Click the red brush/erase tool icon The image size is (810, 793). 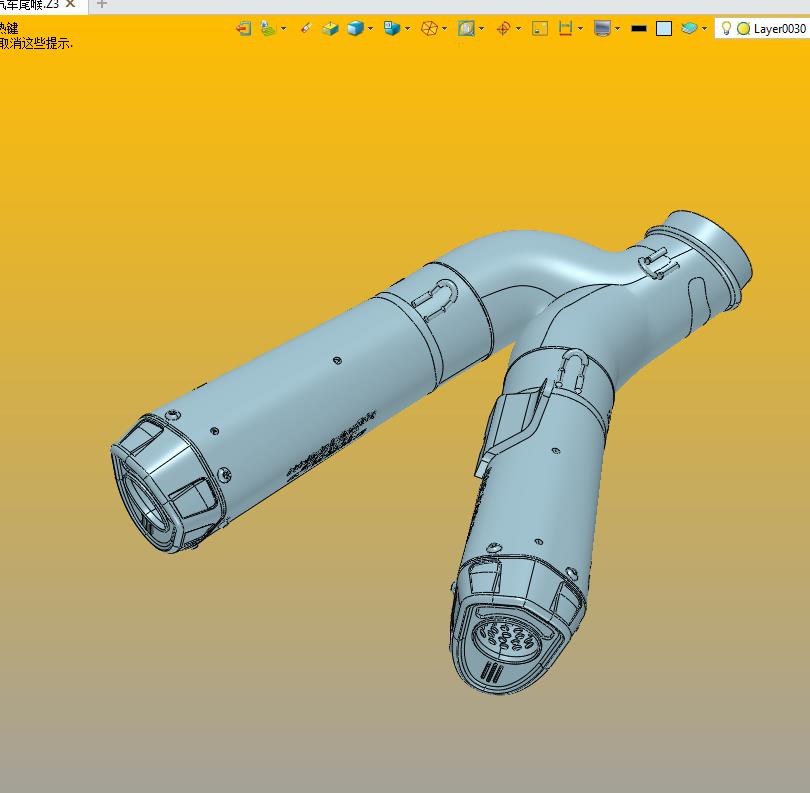pos(306,28)
